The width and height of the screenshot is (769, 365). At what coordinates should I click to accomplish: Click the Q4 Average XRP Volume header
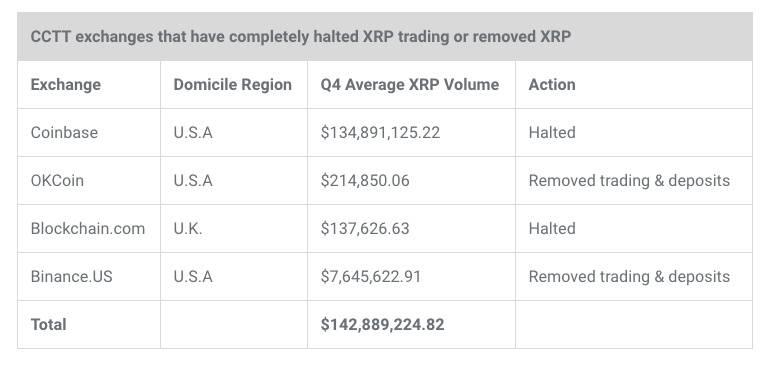(410, 84)
